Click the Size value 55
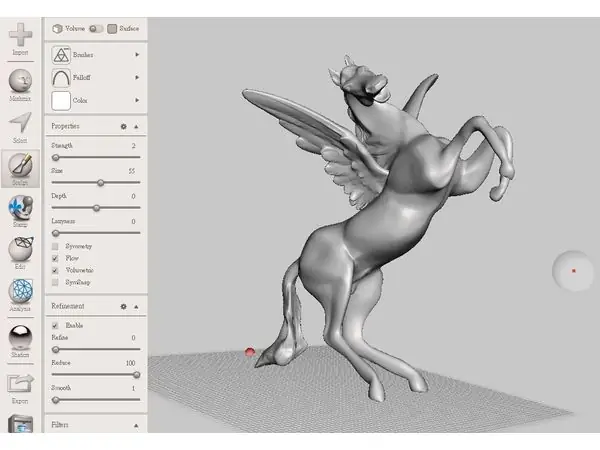Viewport: 600px width, 450px height. [132, 171]
